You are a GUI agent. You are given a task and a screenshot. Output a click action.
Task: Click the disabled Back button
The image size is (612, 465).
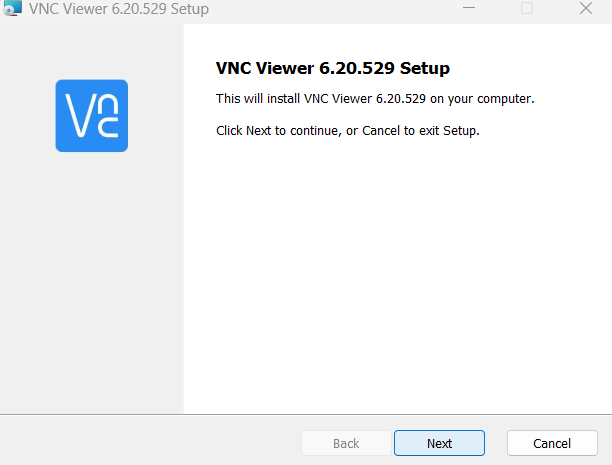pyautogui.click(x=346, y=443)
